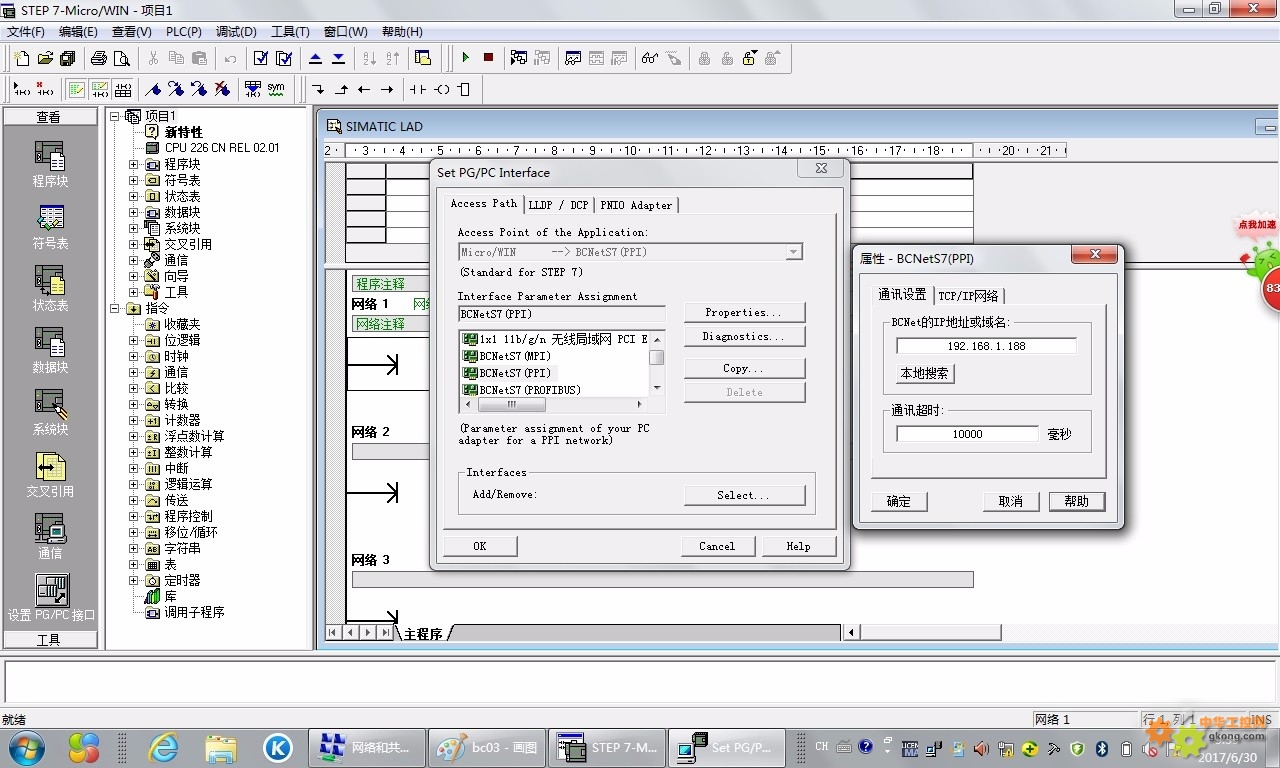
Task: Expand the 定时器 instruction node
Action: point(134,580)
